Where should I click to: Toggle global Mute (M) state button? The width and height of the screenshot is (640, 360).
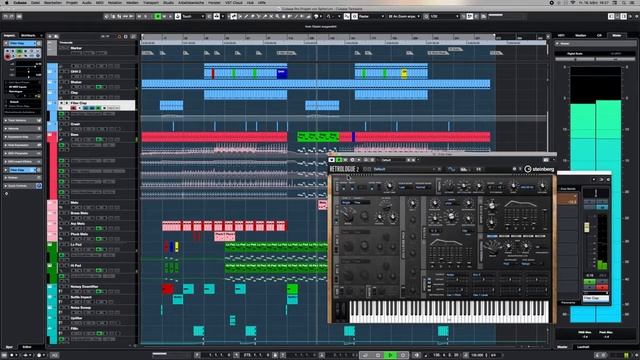(139, 16)
